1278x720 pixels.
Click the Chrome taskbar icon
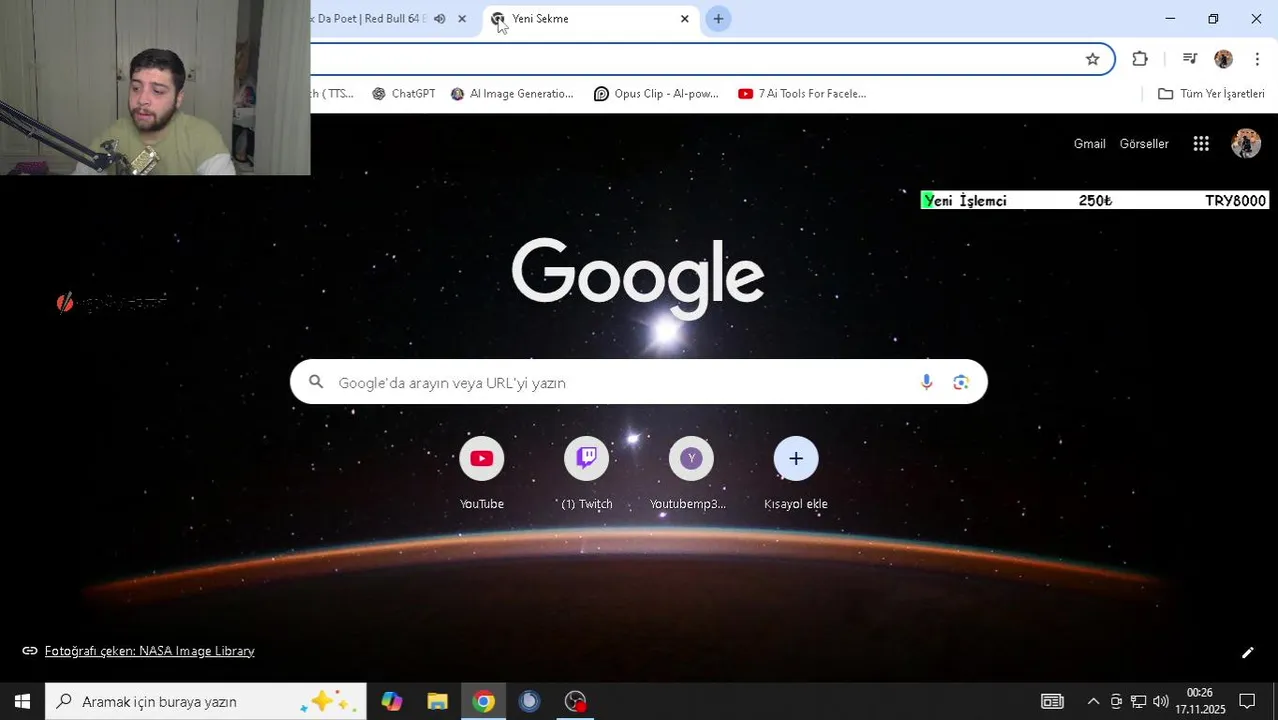[483, 702]
